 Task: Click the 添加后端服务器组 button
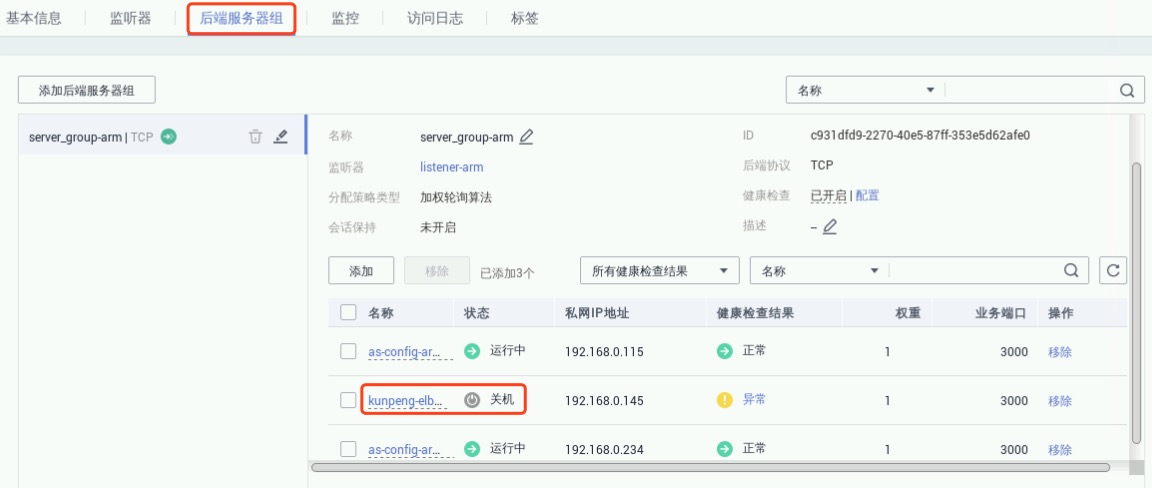click(86, 90)
